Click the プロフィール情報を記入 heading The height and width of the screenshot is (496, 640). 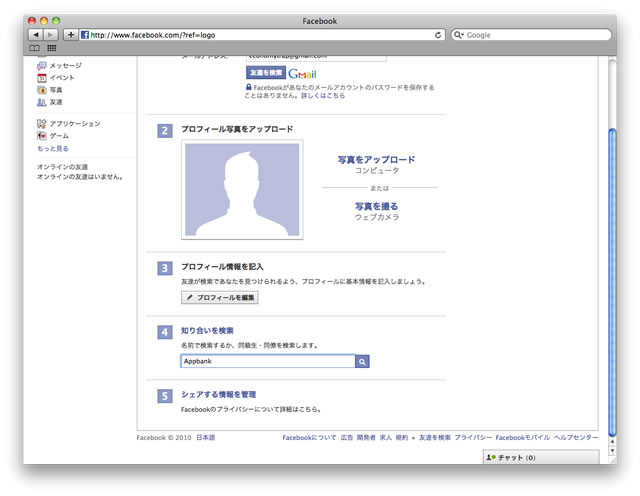point(222,267)
